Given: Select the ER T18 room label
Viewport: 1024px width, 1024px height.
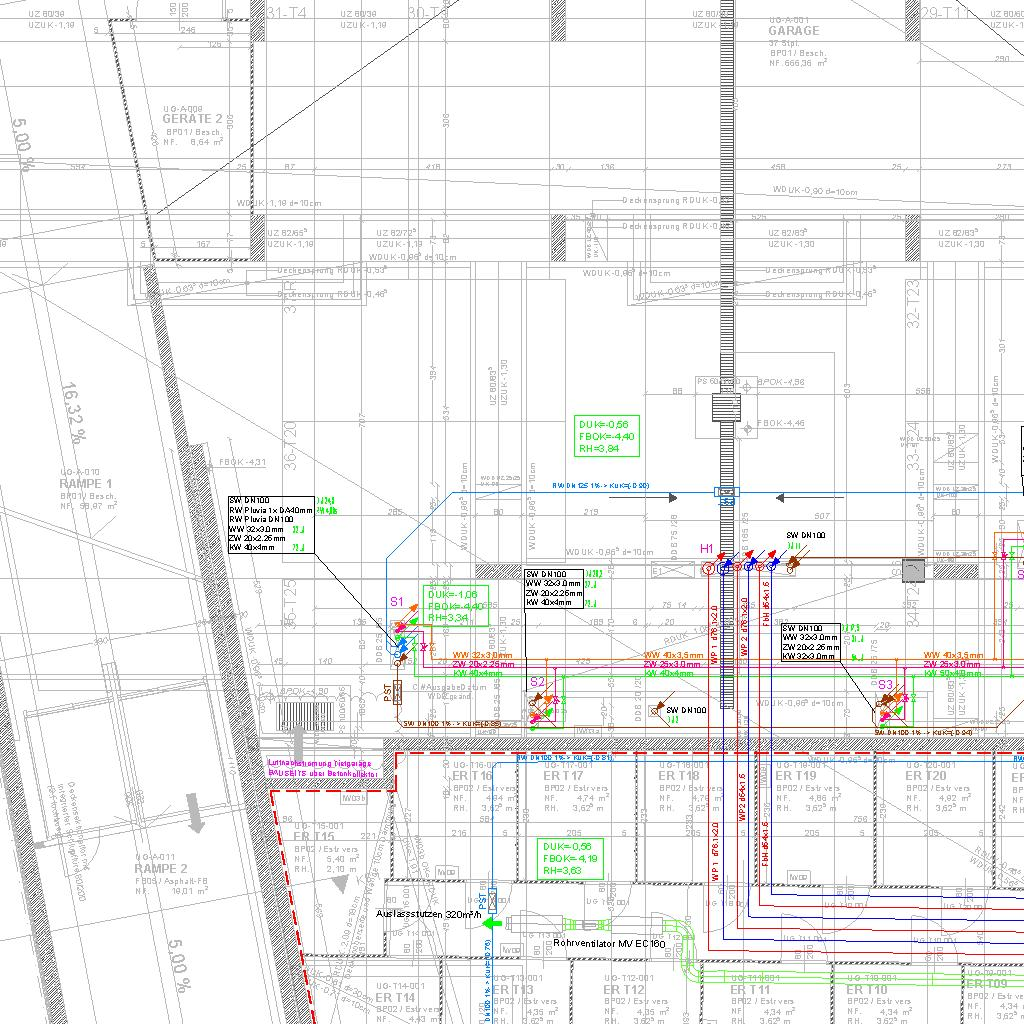Looking at the screenshot, I should pyautogui.click(x=679, y=776).
